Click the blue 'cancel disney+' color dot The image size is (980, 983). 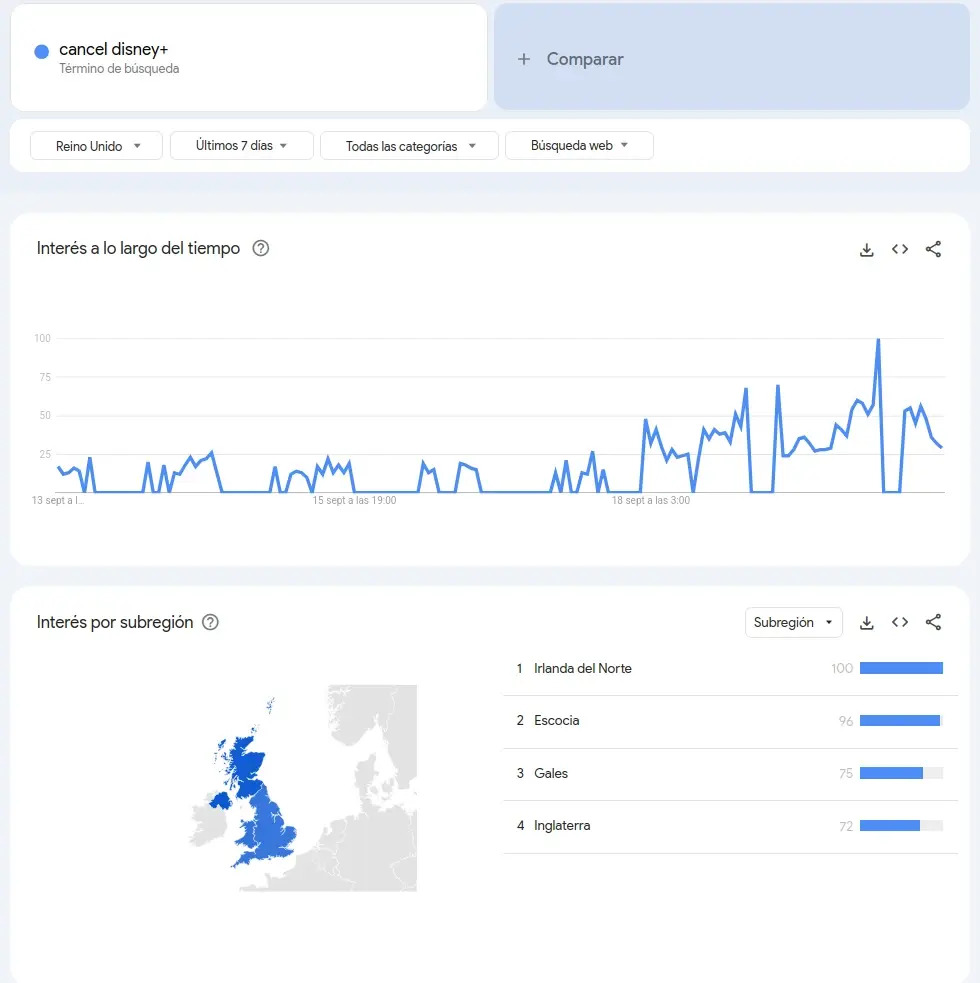pos(41,52)
